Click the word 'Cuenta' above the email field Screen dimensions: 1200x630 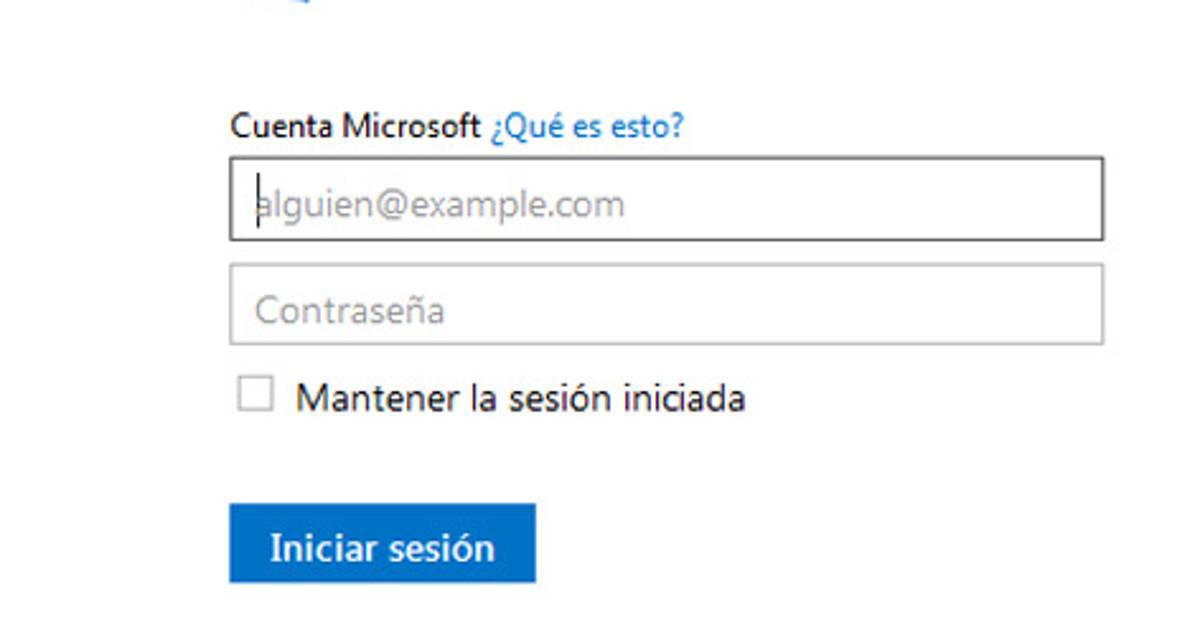click(284, 127)
